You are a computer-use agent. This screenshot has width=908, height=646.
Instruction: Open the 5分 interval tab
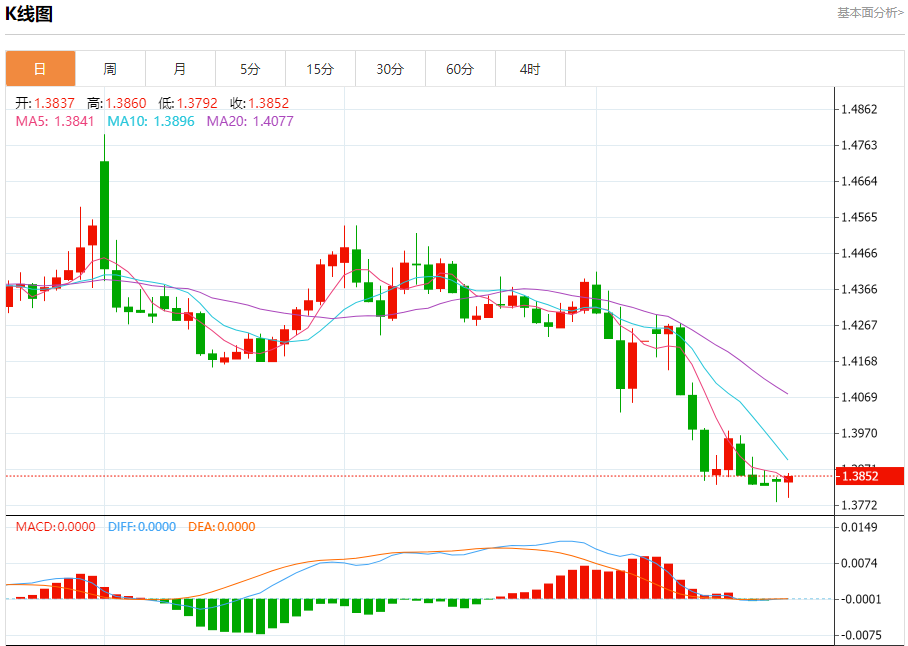pos(250,69)
